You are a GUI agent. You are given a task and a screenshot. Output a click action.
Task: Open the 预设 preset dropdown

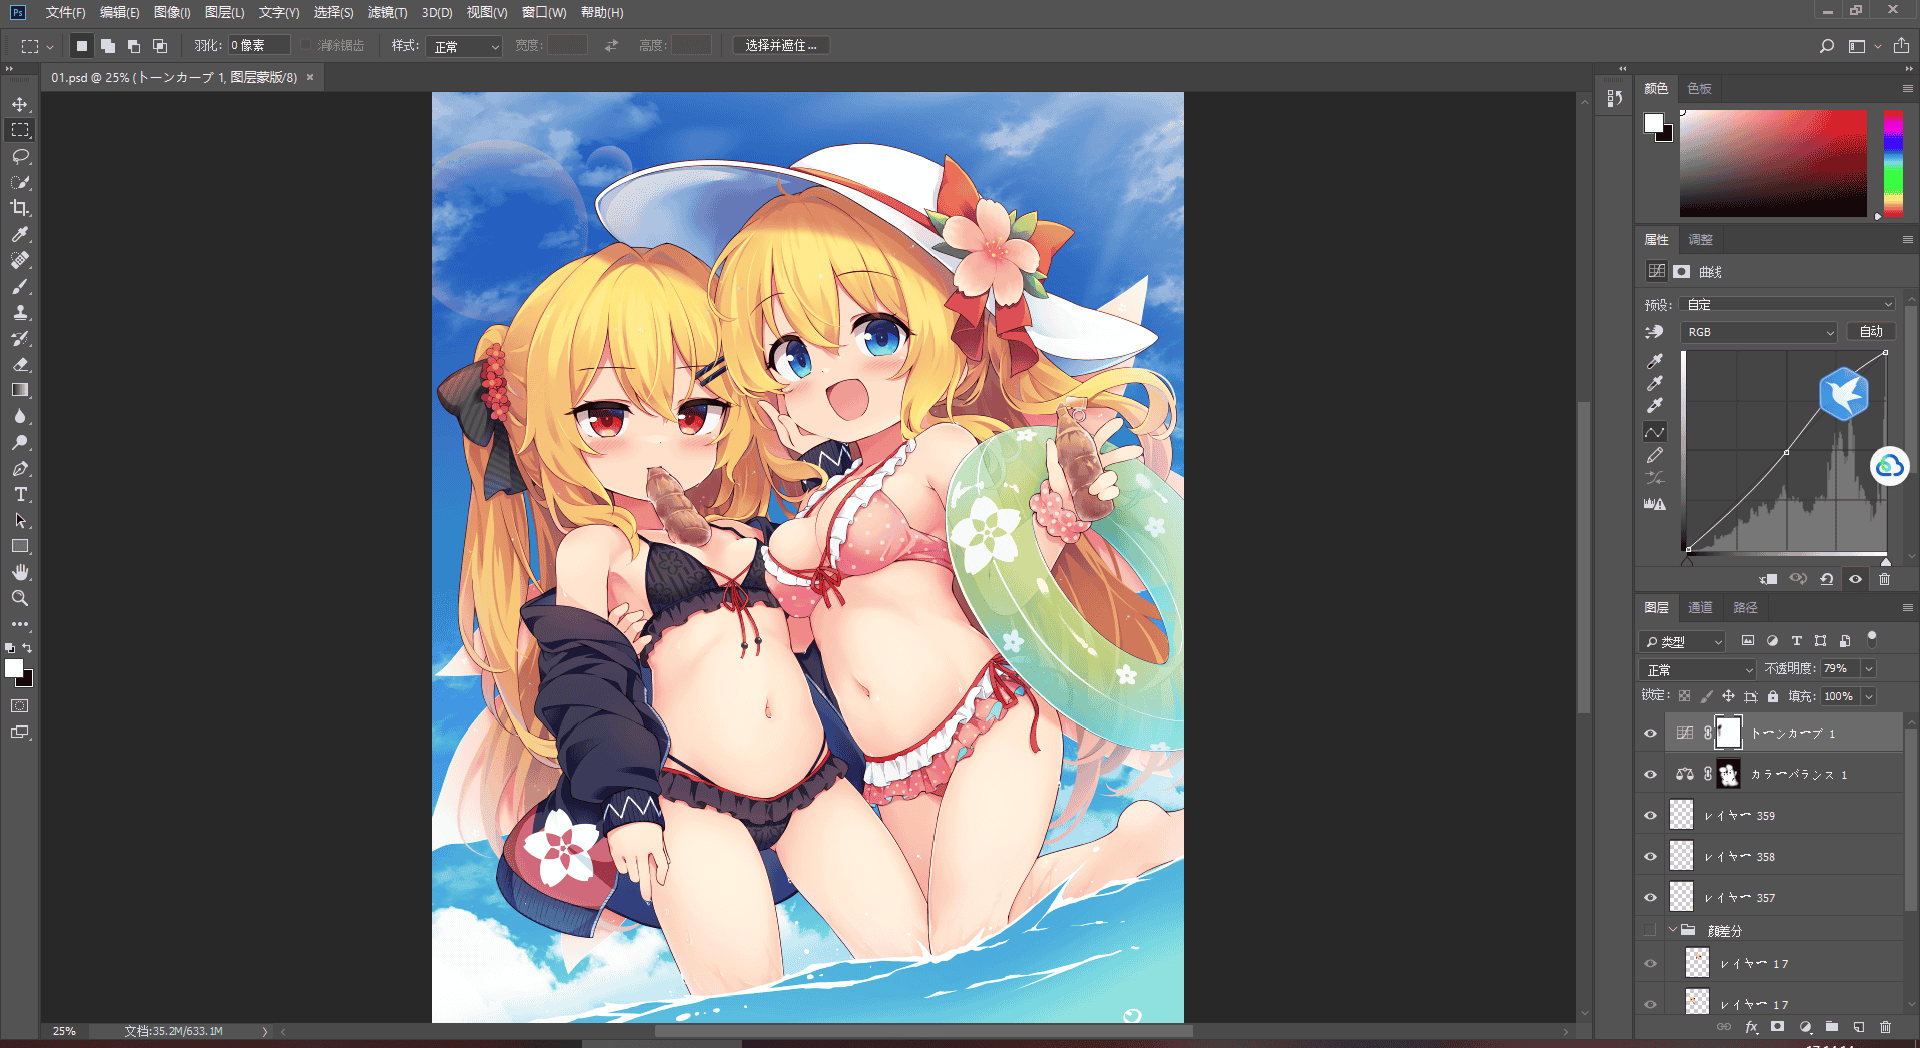1788,304
